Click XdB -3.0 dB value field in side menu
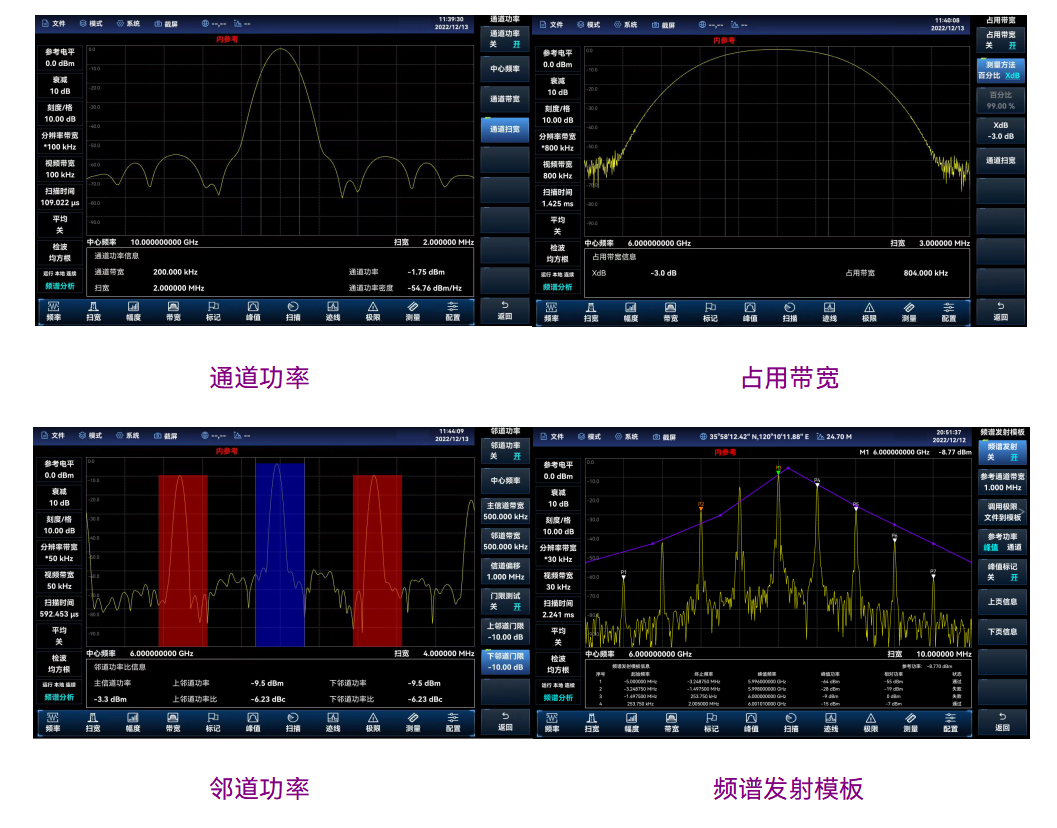This screenshot has width=1057, height=828. [1001, 131]
